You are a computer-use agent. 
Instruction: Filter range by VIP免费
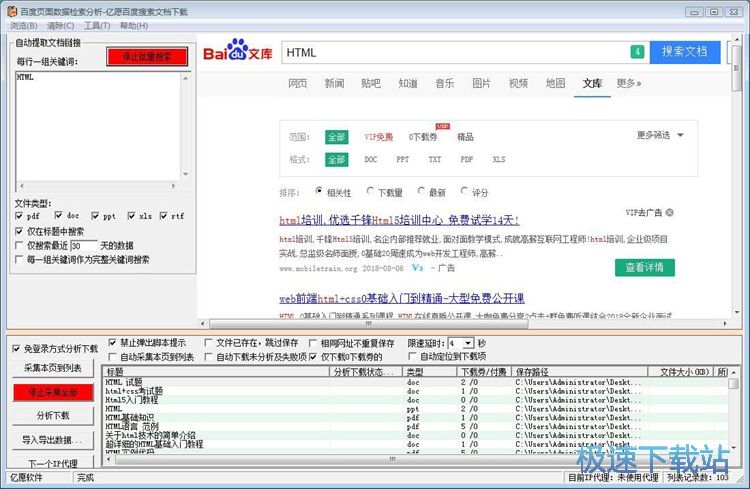tap(378, 137)
